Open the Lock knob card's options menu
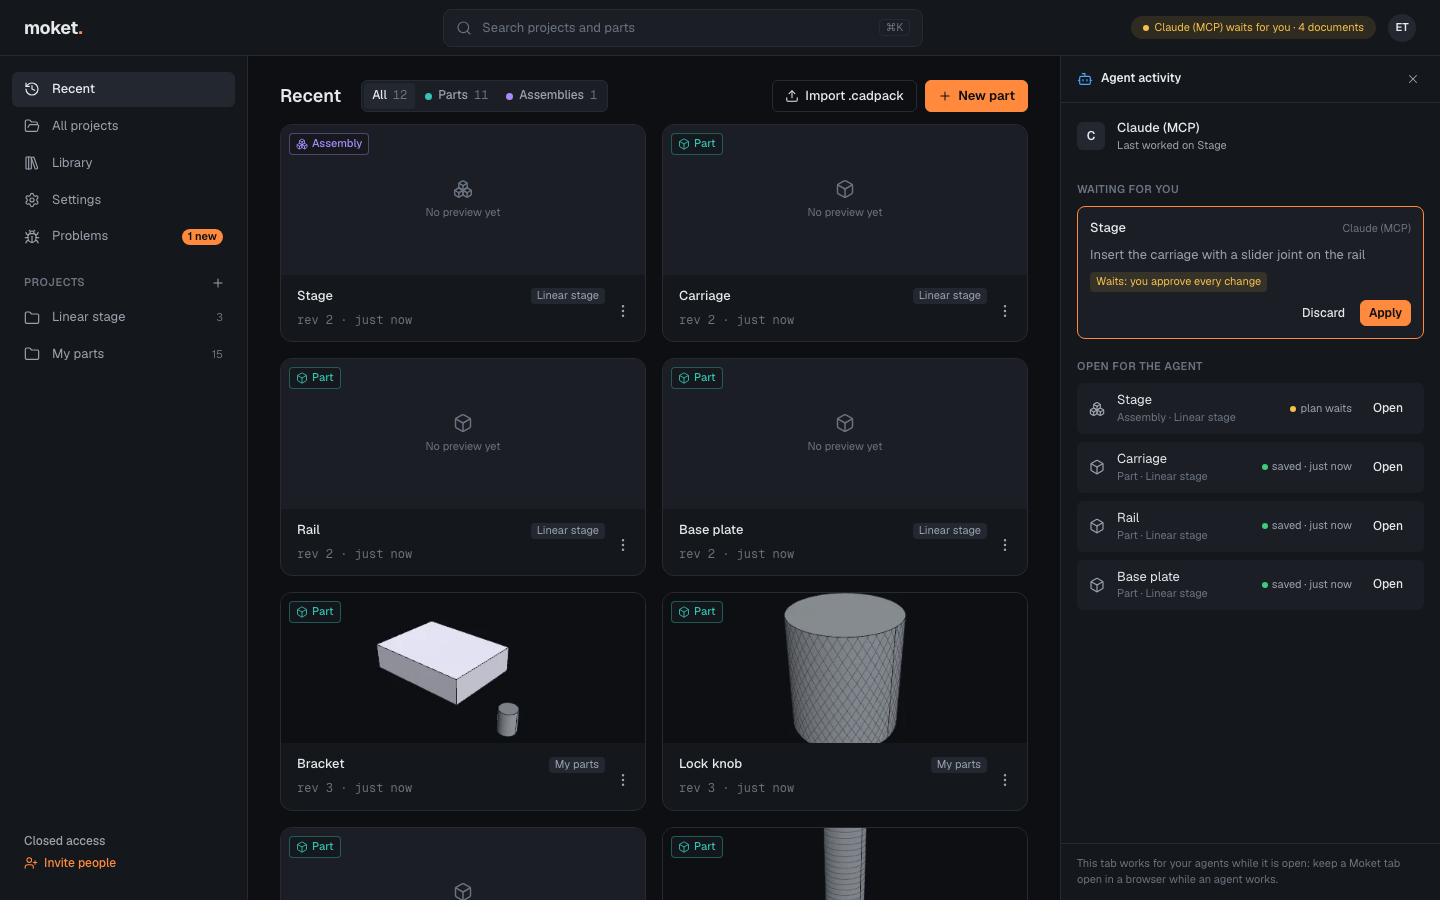The width and height of the screenshot is (1440, 900). point(1005,780)
